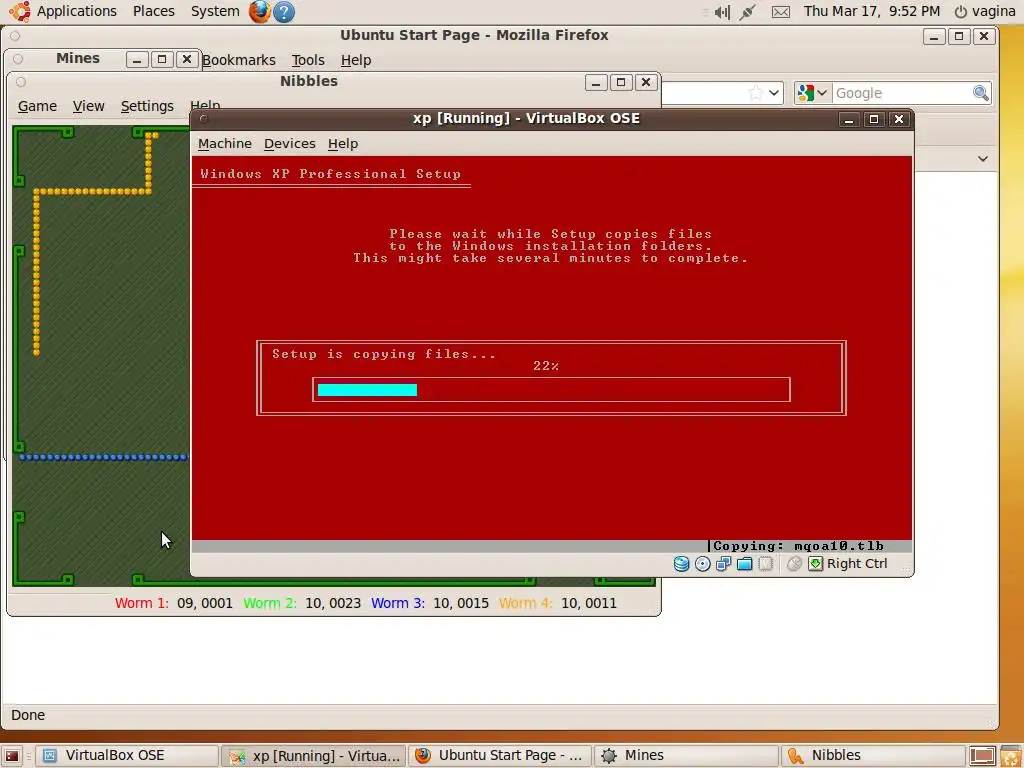1024x768 pixels.
Task: Click the CD/DVD drive indicator in VirtualBox
Action: (703, 564)
